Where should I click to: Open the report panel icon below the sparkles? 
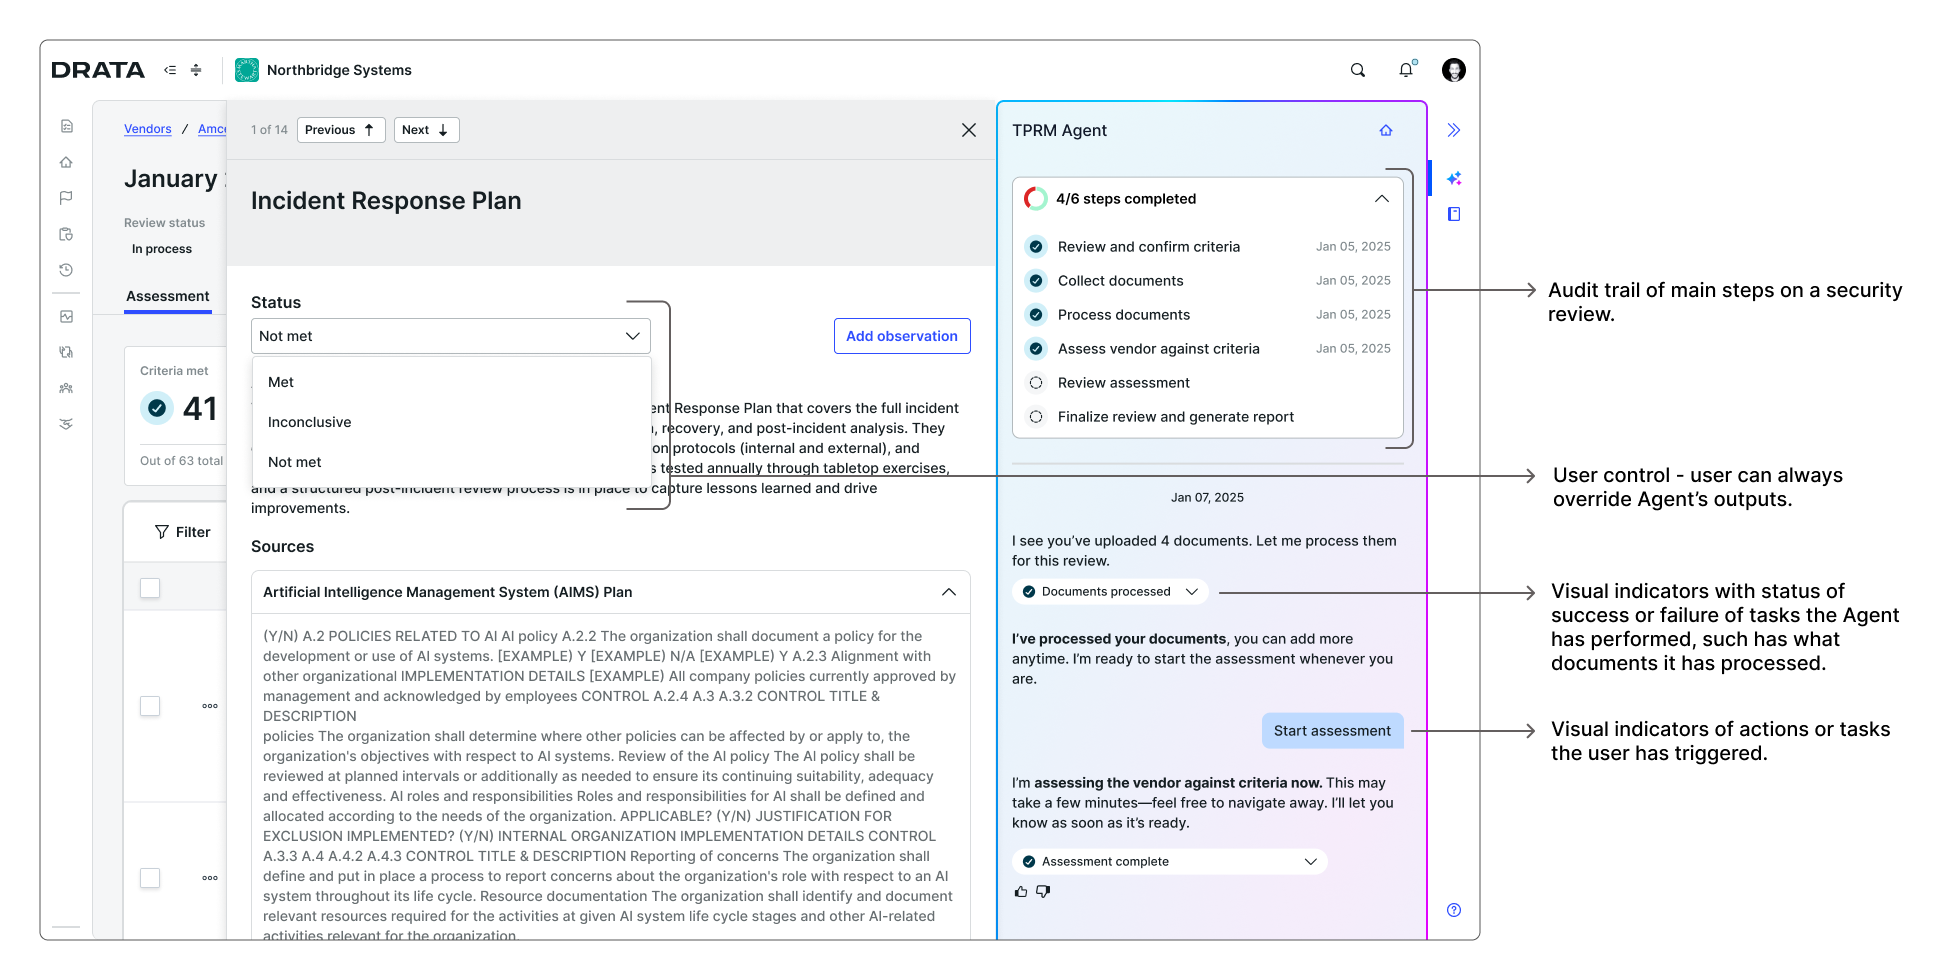(1454, 214)
